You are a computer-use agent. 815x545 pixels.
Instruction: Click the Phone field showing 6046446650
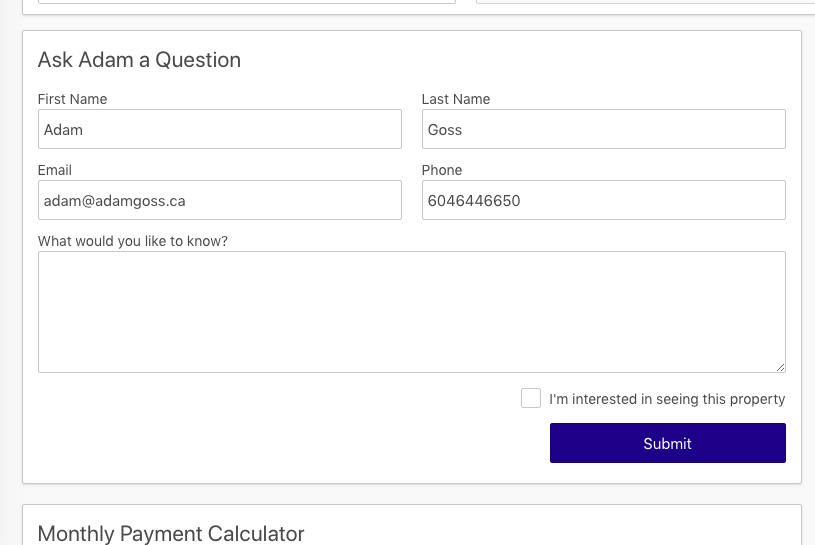(x=603, y=200)
